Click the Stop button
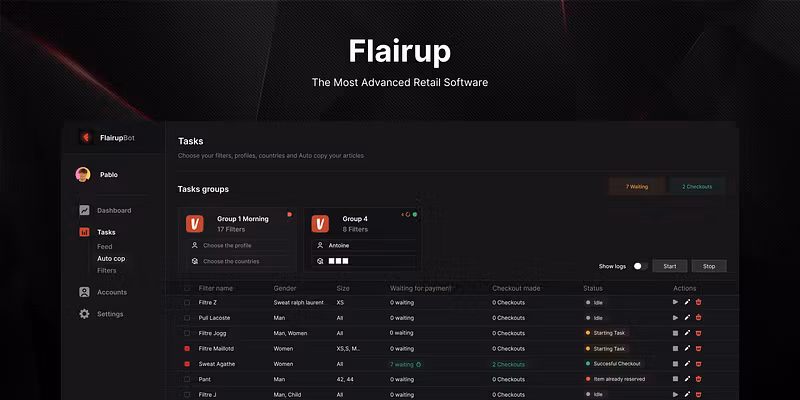This screenshot has height=400, width=800. (x=709, y=266)
